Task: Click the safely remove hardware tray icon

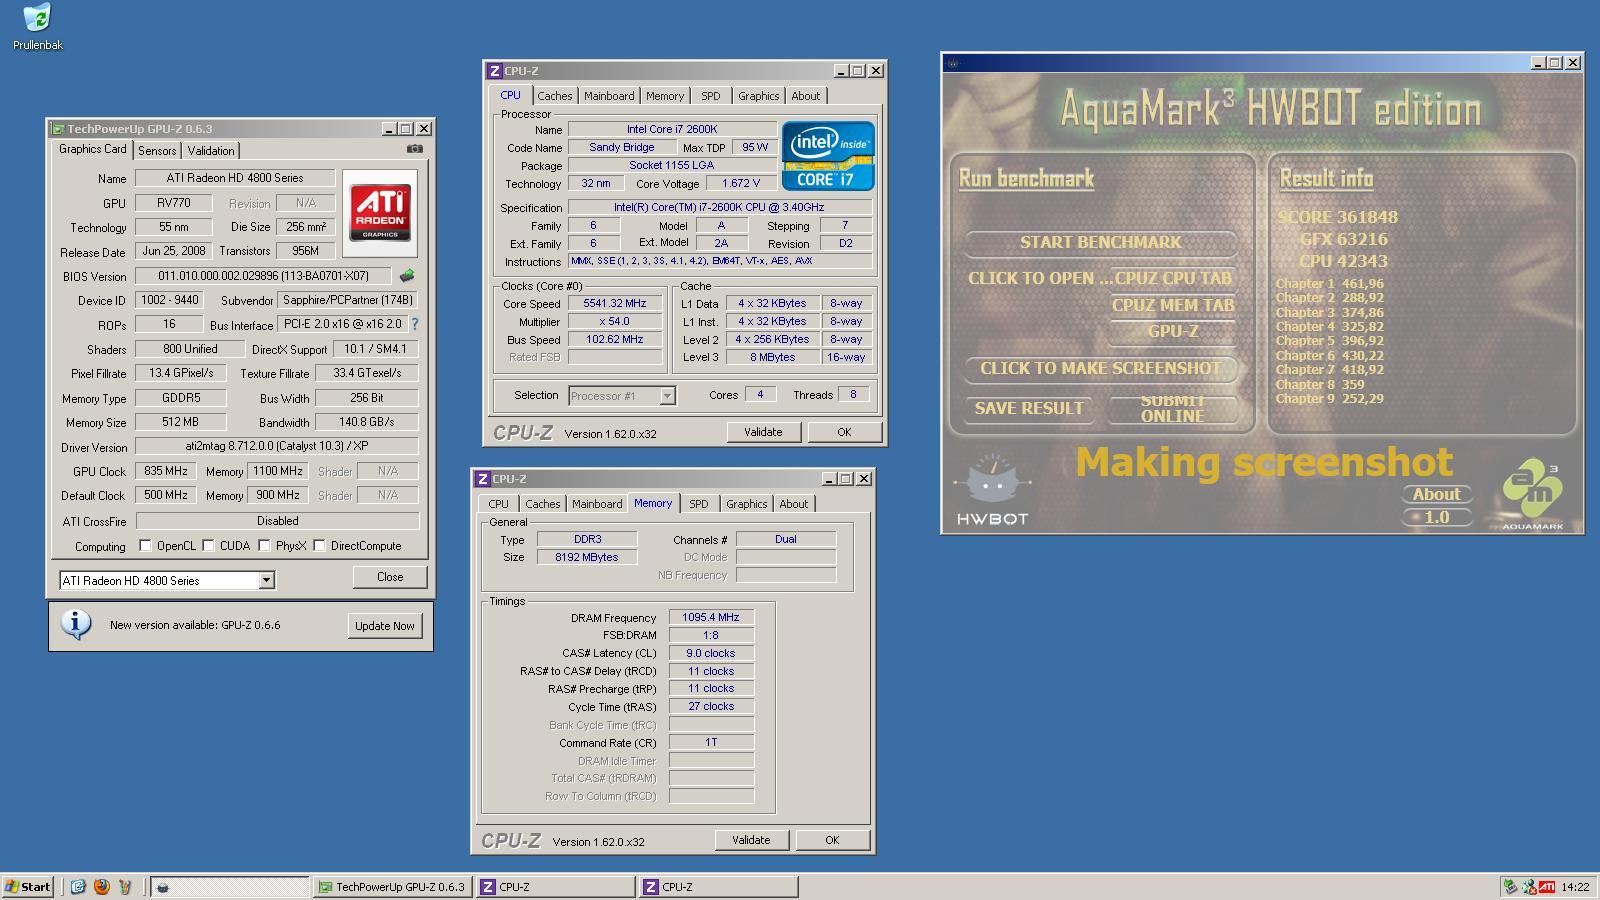Action: 1510,887
